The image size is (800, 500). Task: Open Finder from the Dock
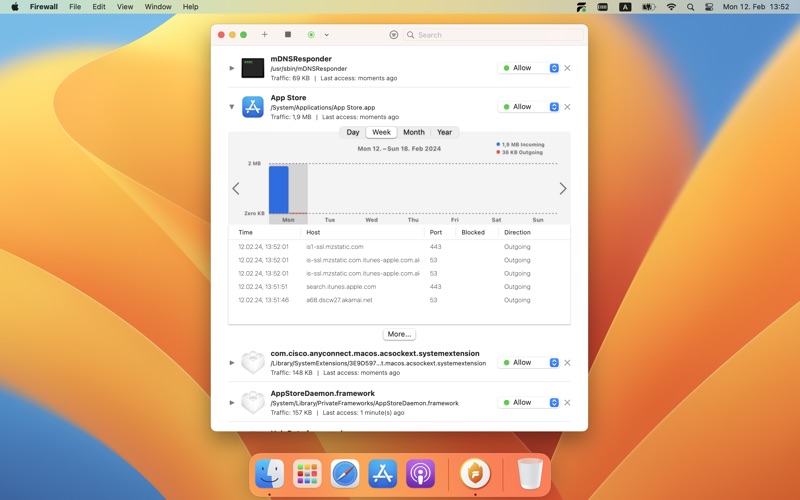click(x=269, y=473)
